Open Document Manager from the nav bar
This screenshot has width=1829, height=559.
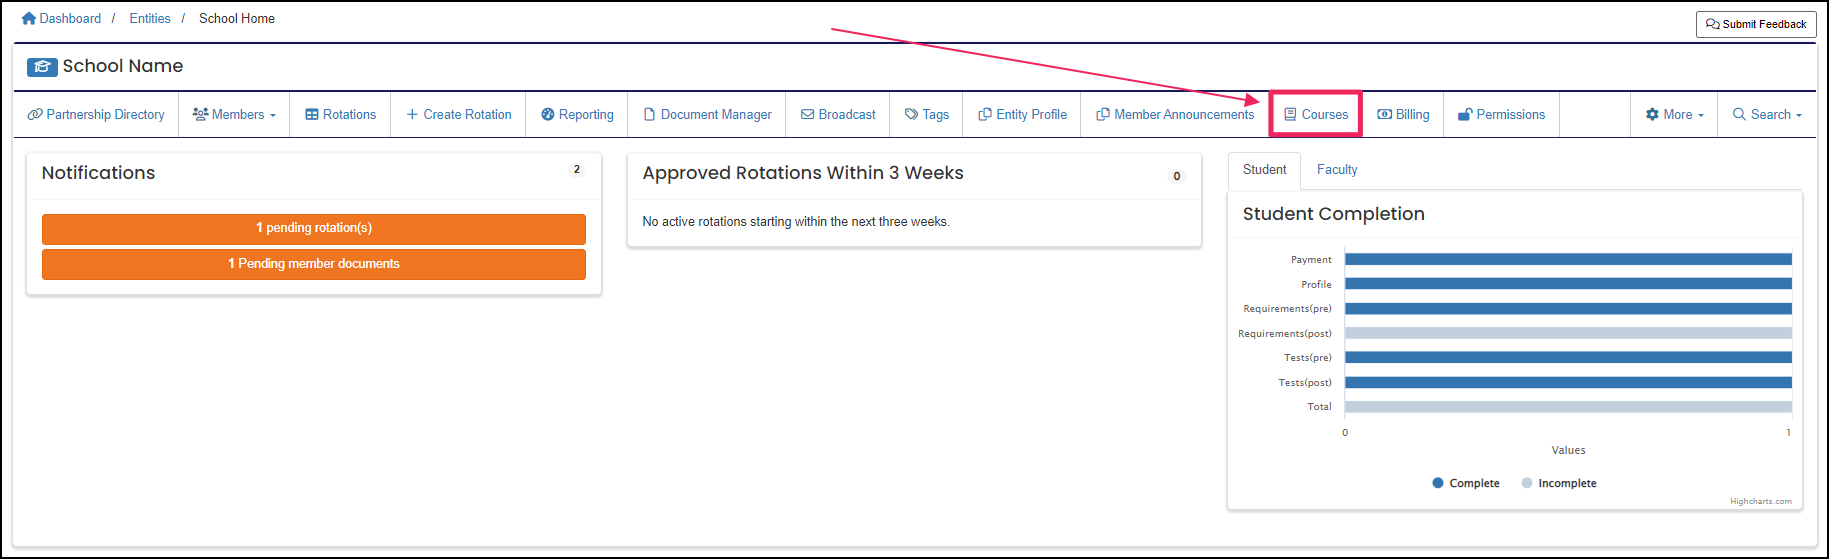point(707,114)
